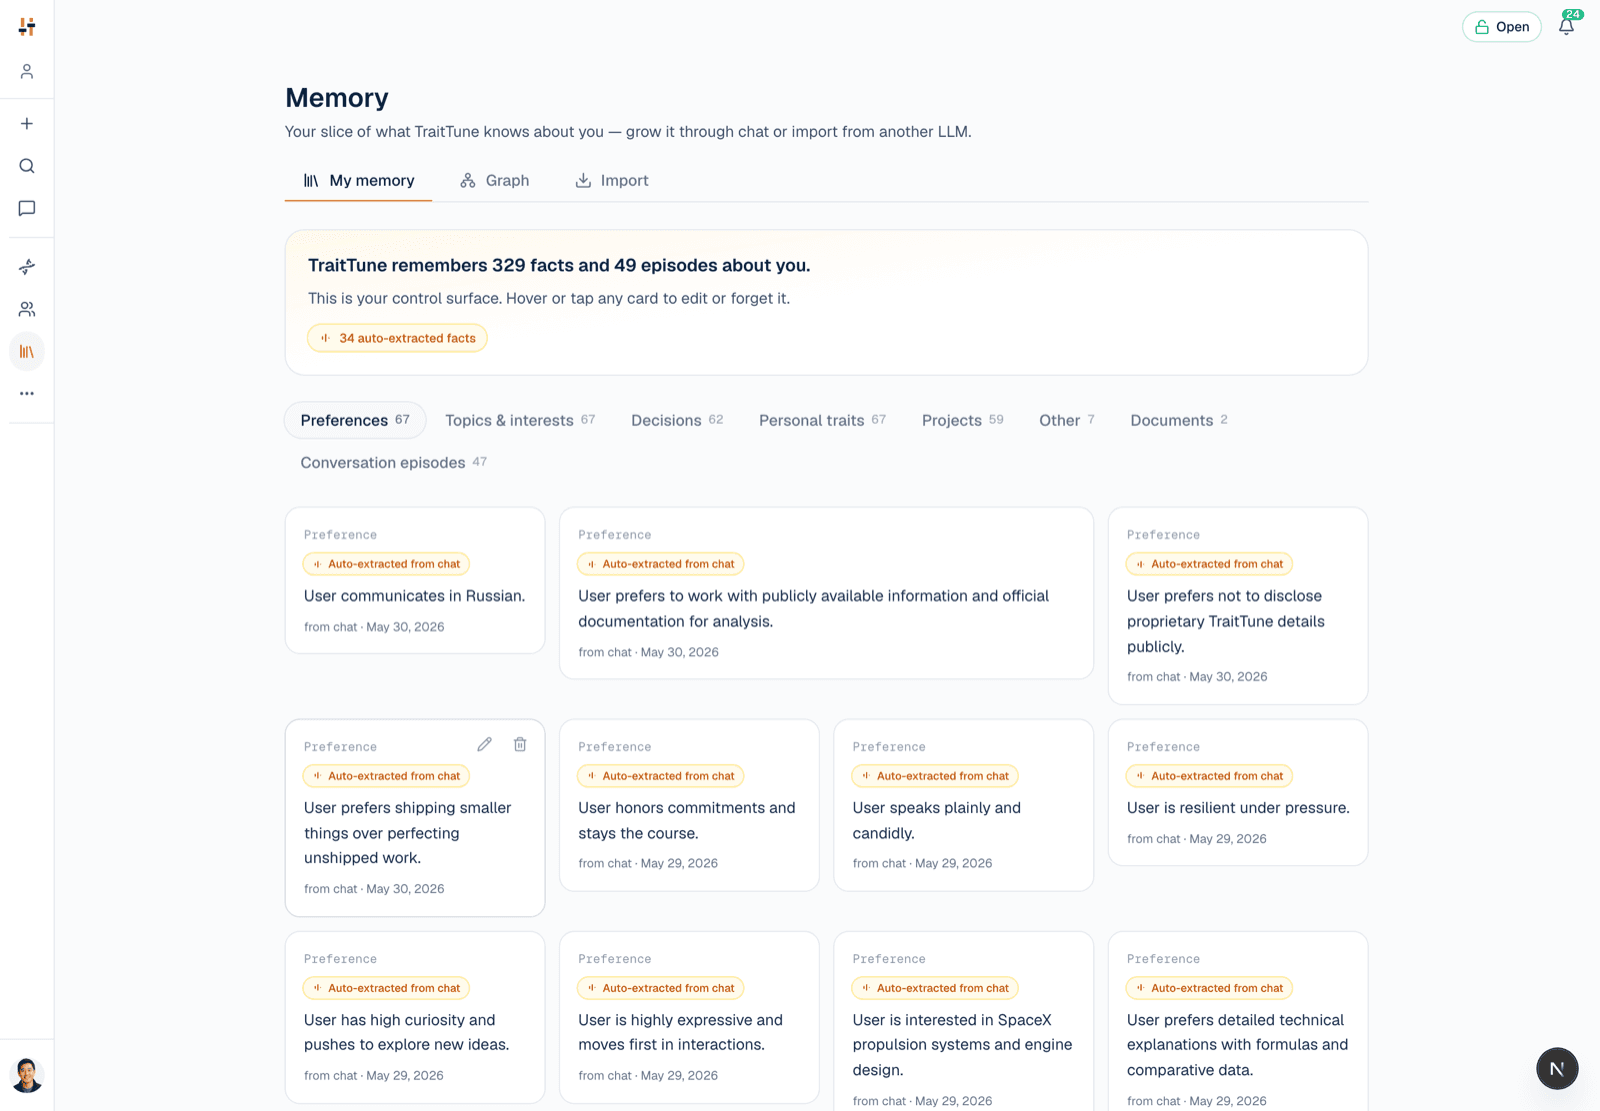The image size is (1600, 1111).
Task: Select Projects category
Action: click(x=963, y=420)
